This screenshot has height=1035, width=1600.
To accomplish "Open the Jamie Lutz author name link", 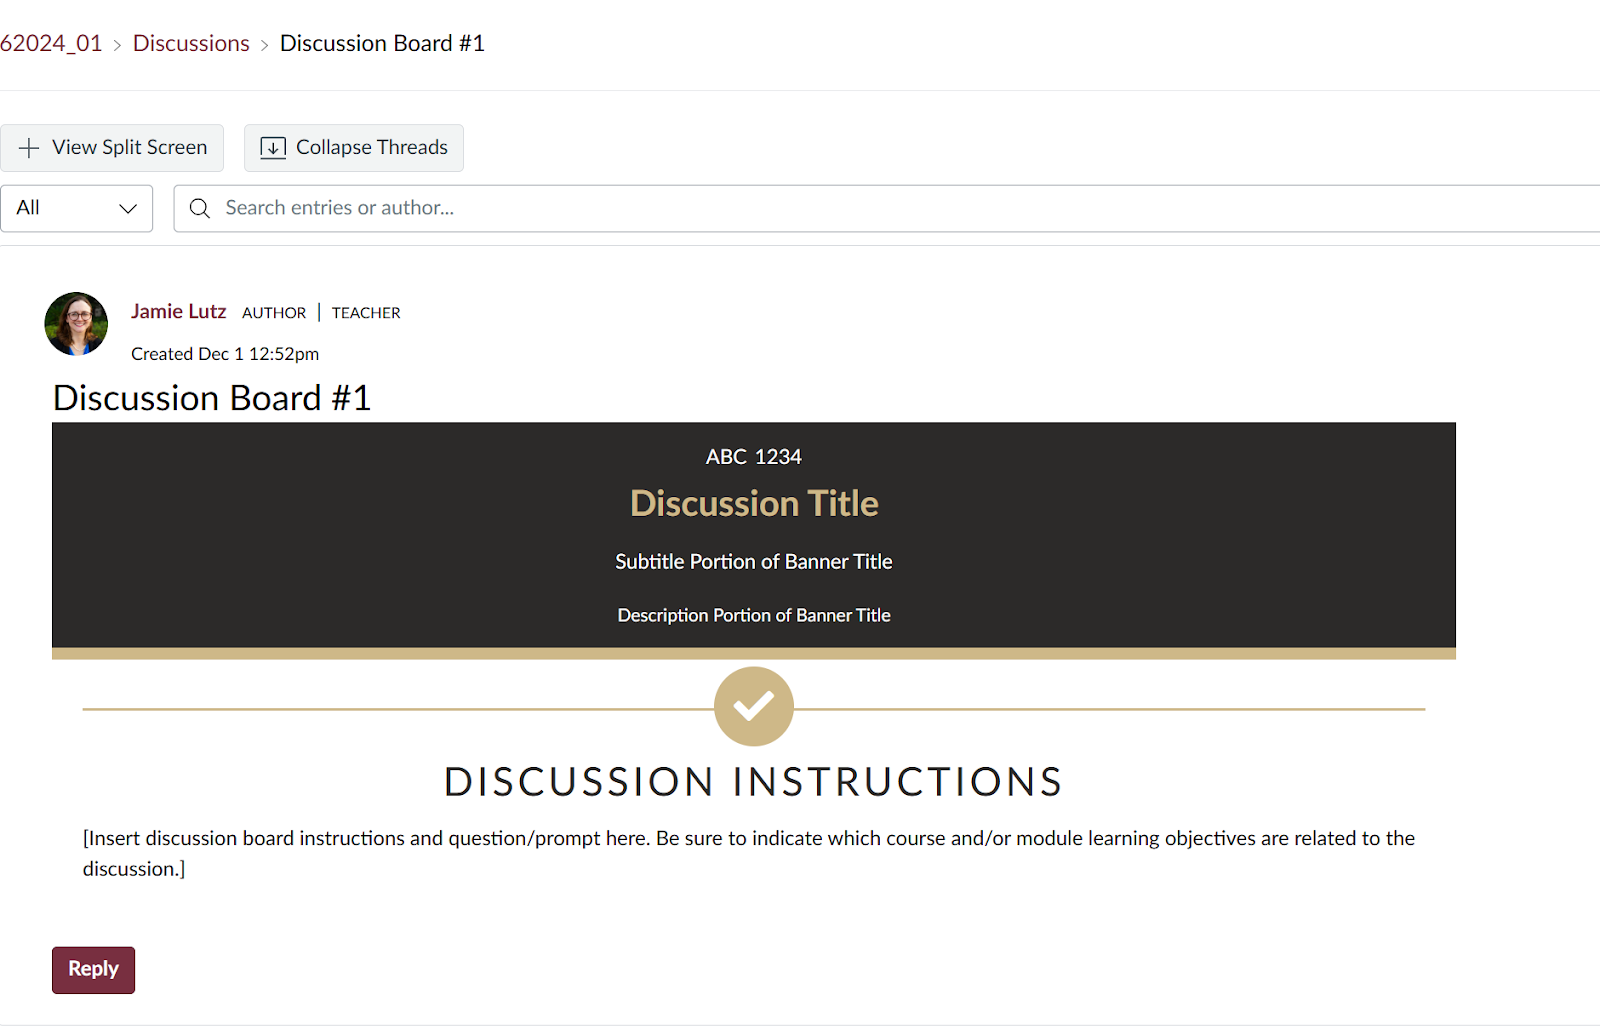I will (x=179, y=312).
